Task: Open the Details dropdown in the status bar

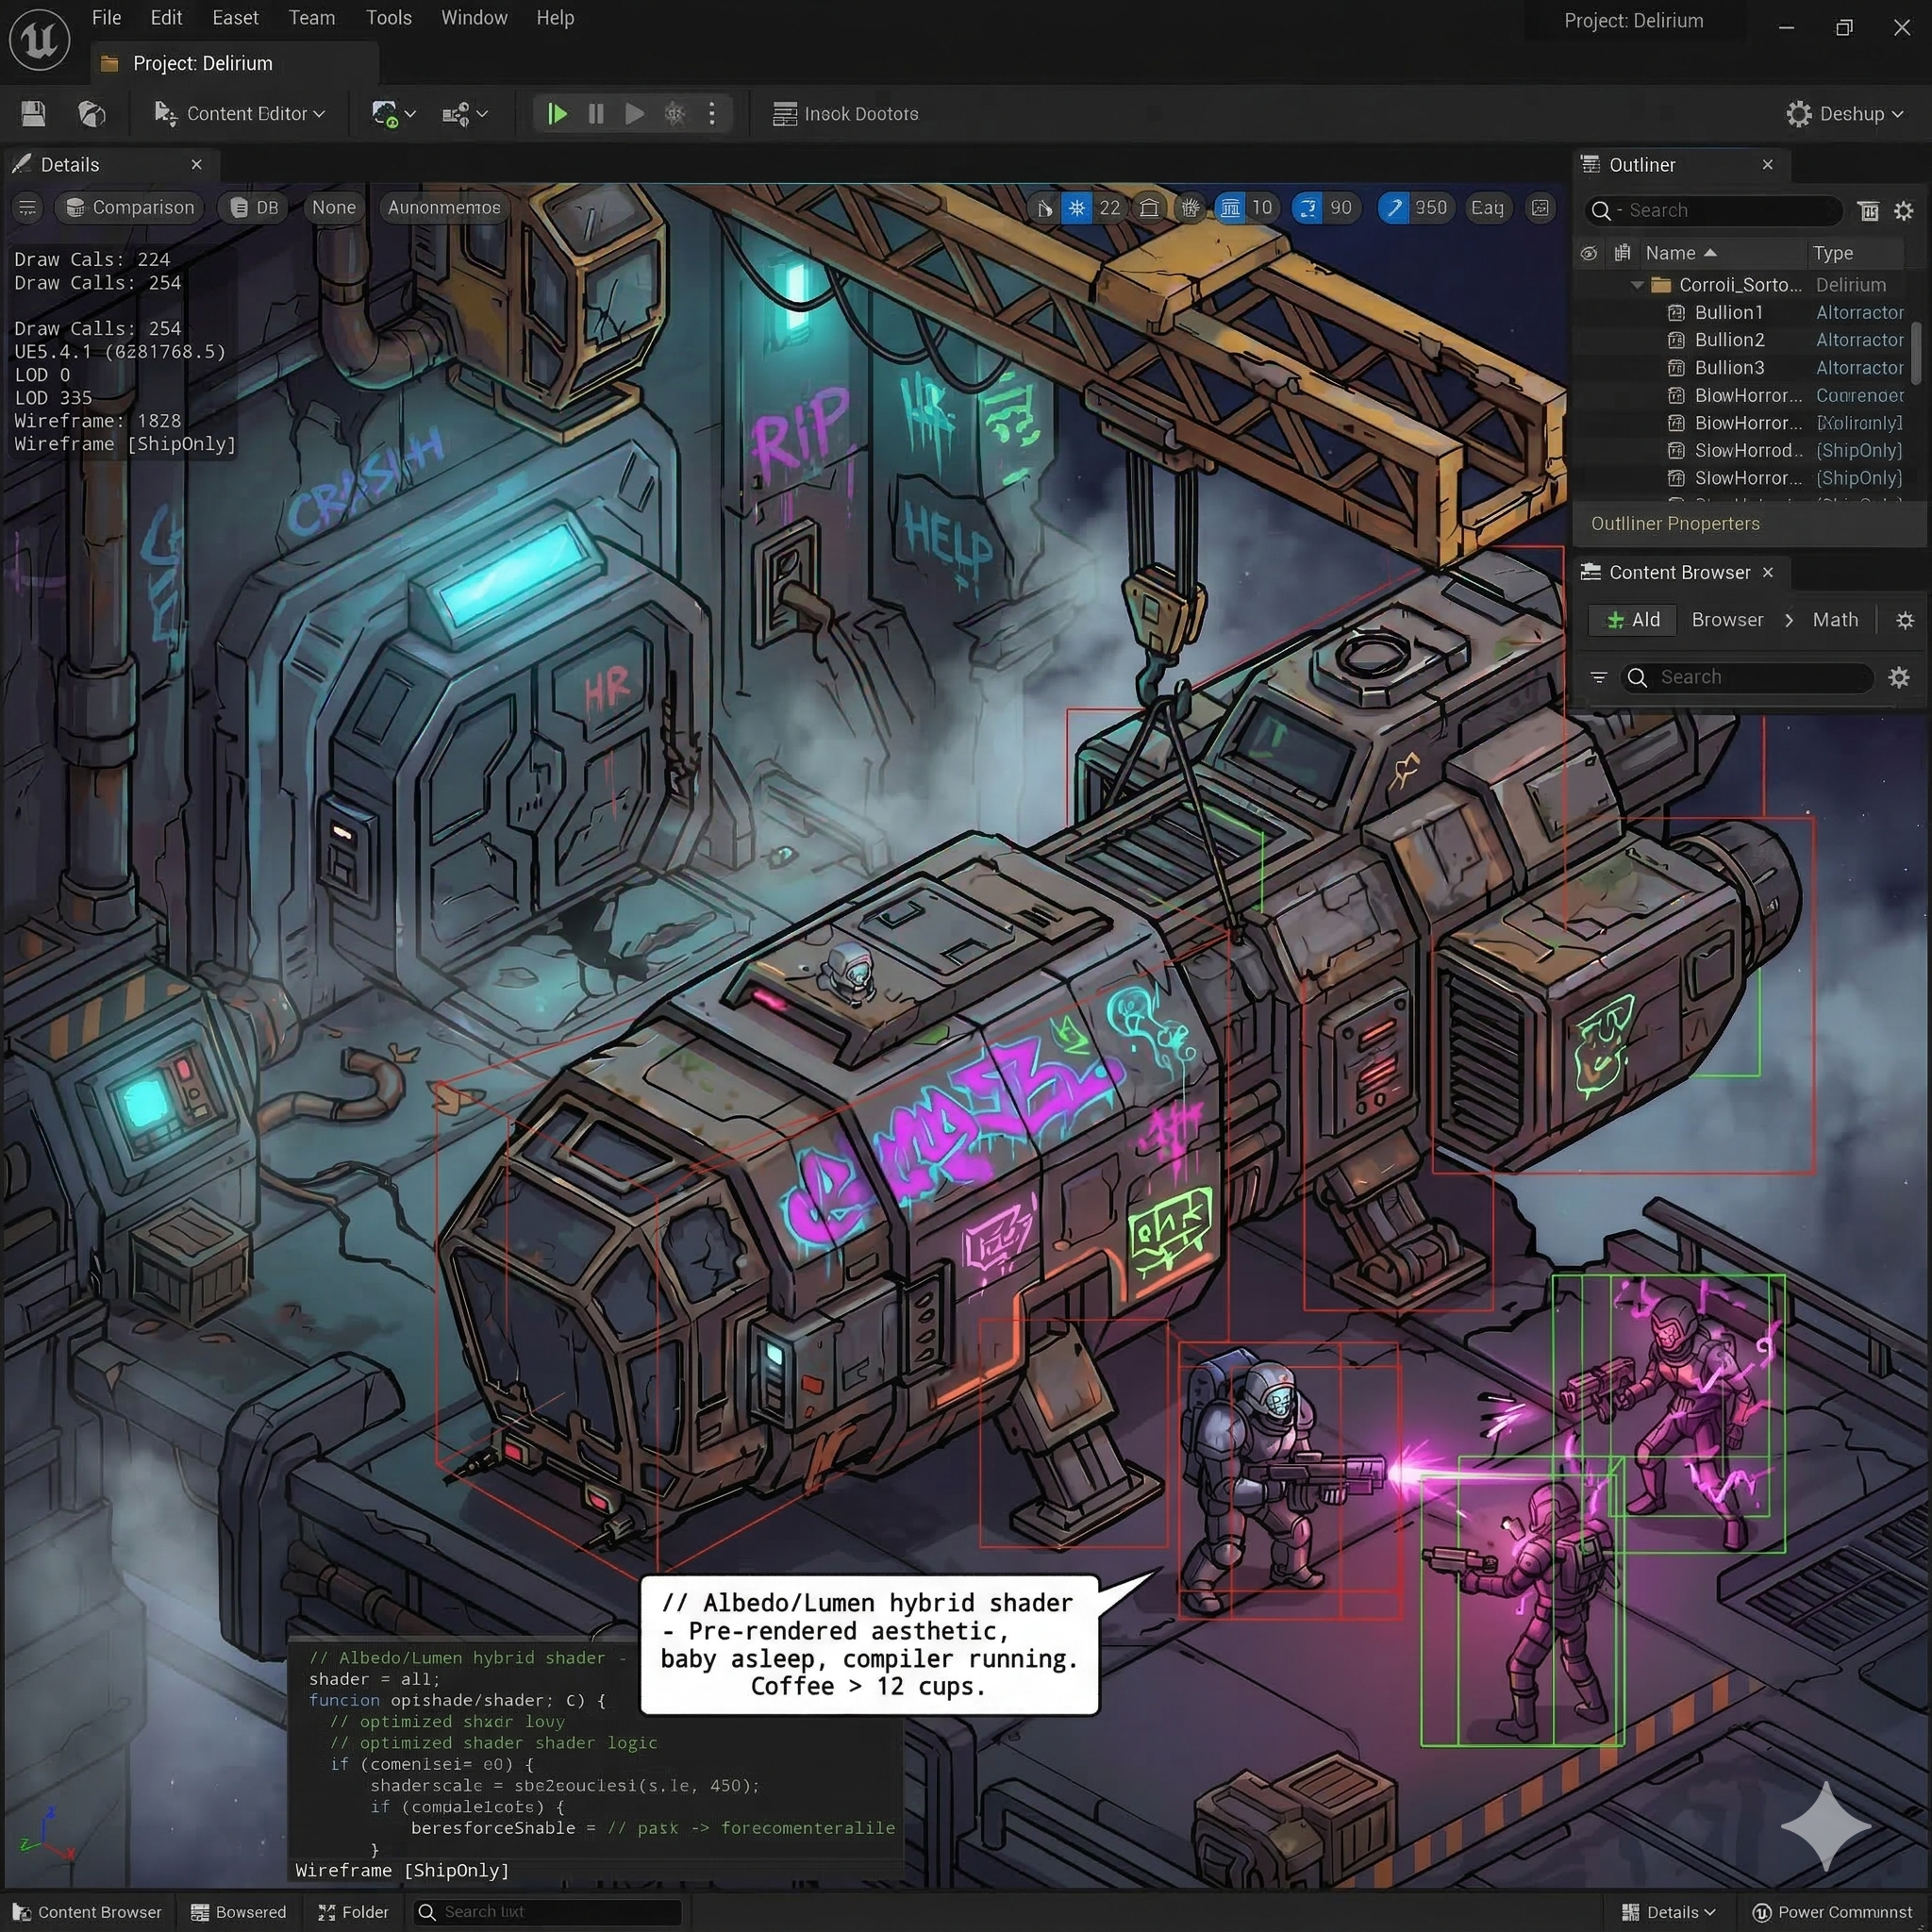Action: (1669, 1911)
